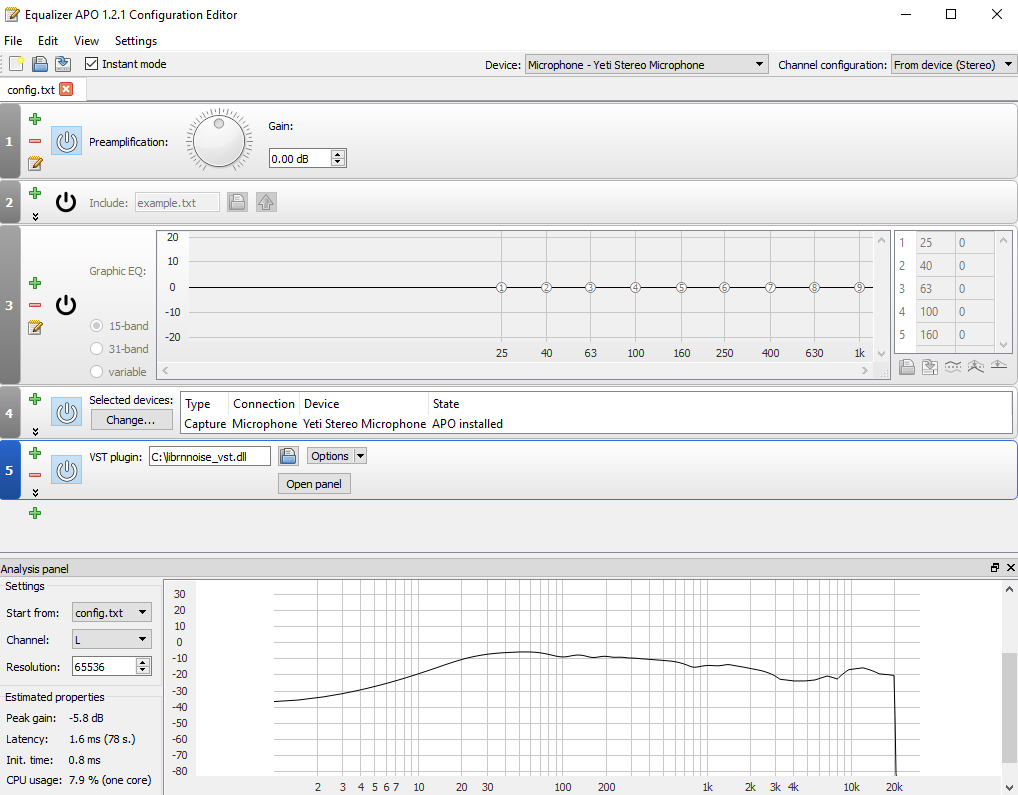Adjust the Preamplification gain knob
The width and height of the screenshot is (1018, 795).
[x=218, y=140]
